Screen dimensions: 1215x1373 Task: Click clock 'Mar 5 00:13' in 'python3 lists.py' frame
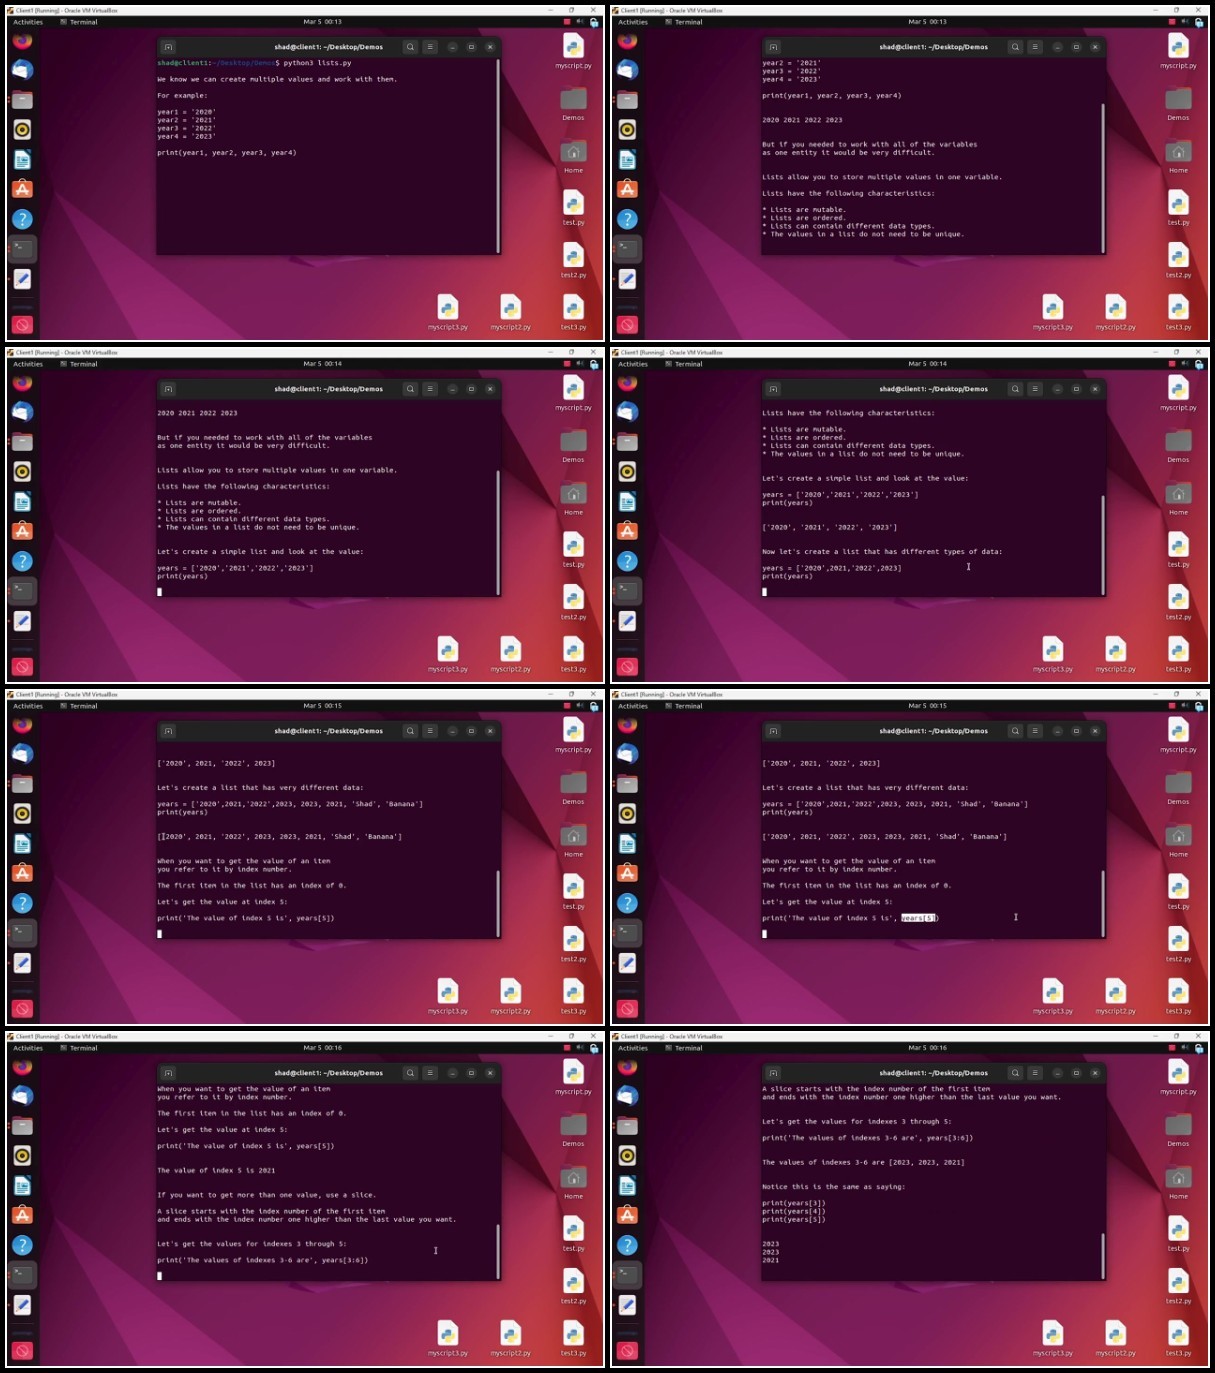322,22
